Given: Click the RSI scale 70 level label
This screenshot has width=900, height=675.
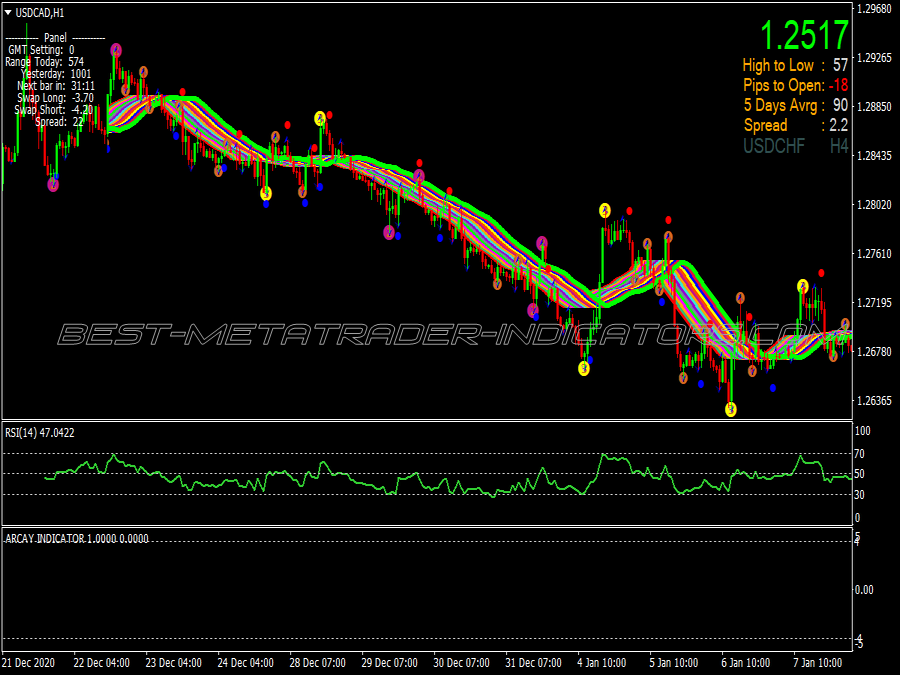Looking at the screenshot, I should (x=860, y=454).
